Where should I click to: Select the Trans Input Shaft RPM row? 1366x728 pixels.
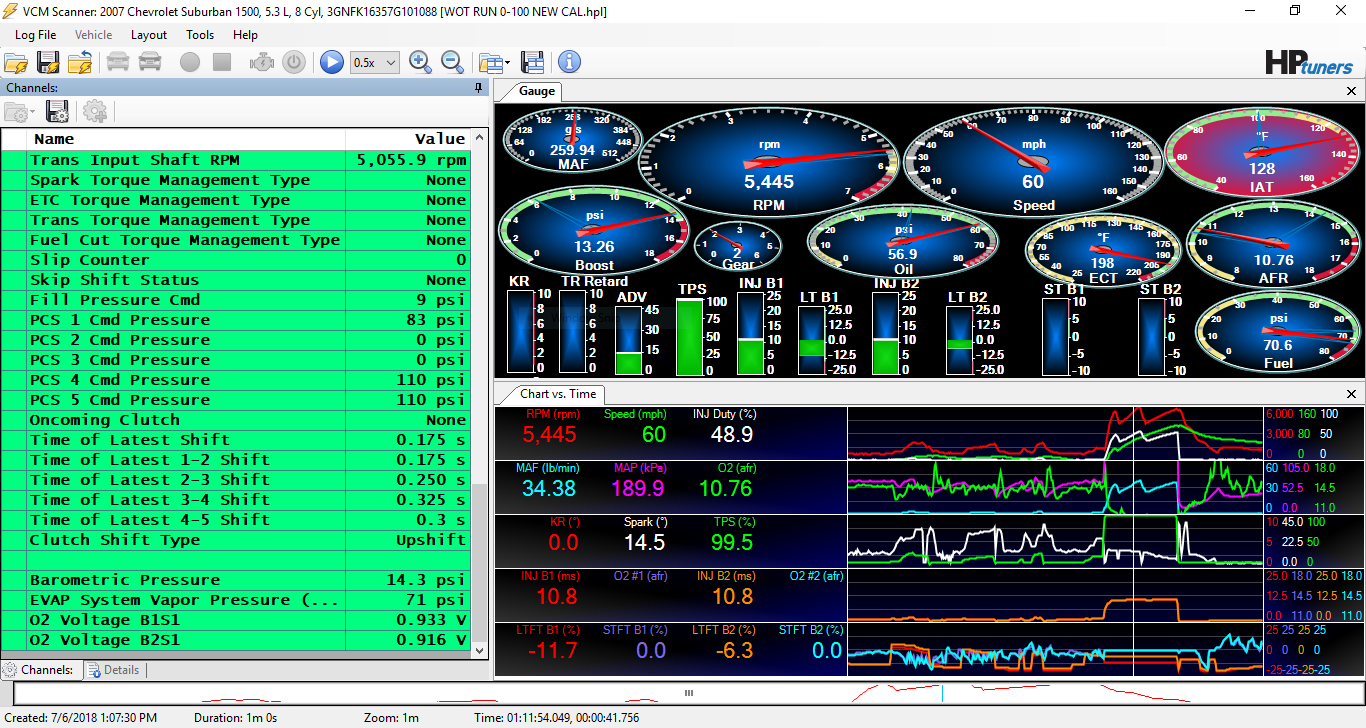(236, 160)
